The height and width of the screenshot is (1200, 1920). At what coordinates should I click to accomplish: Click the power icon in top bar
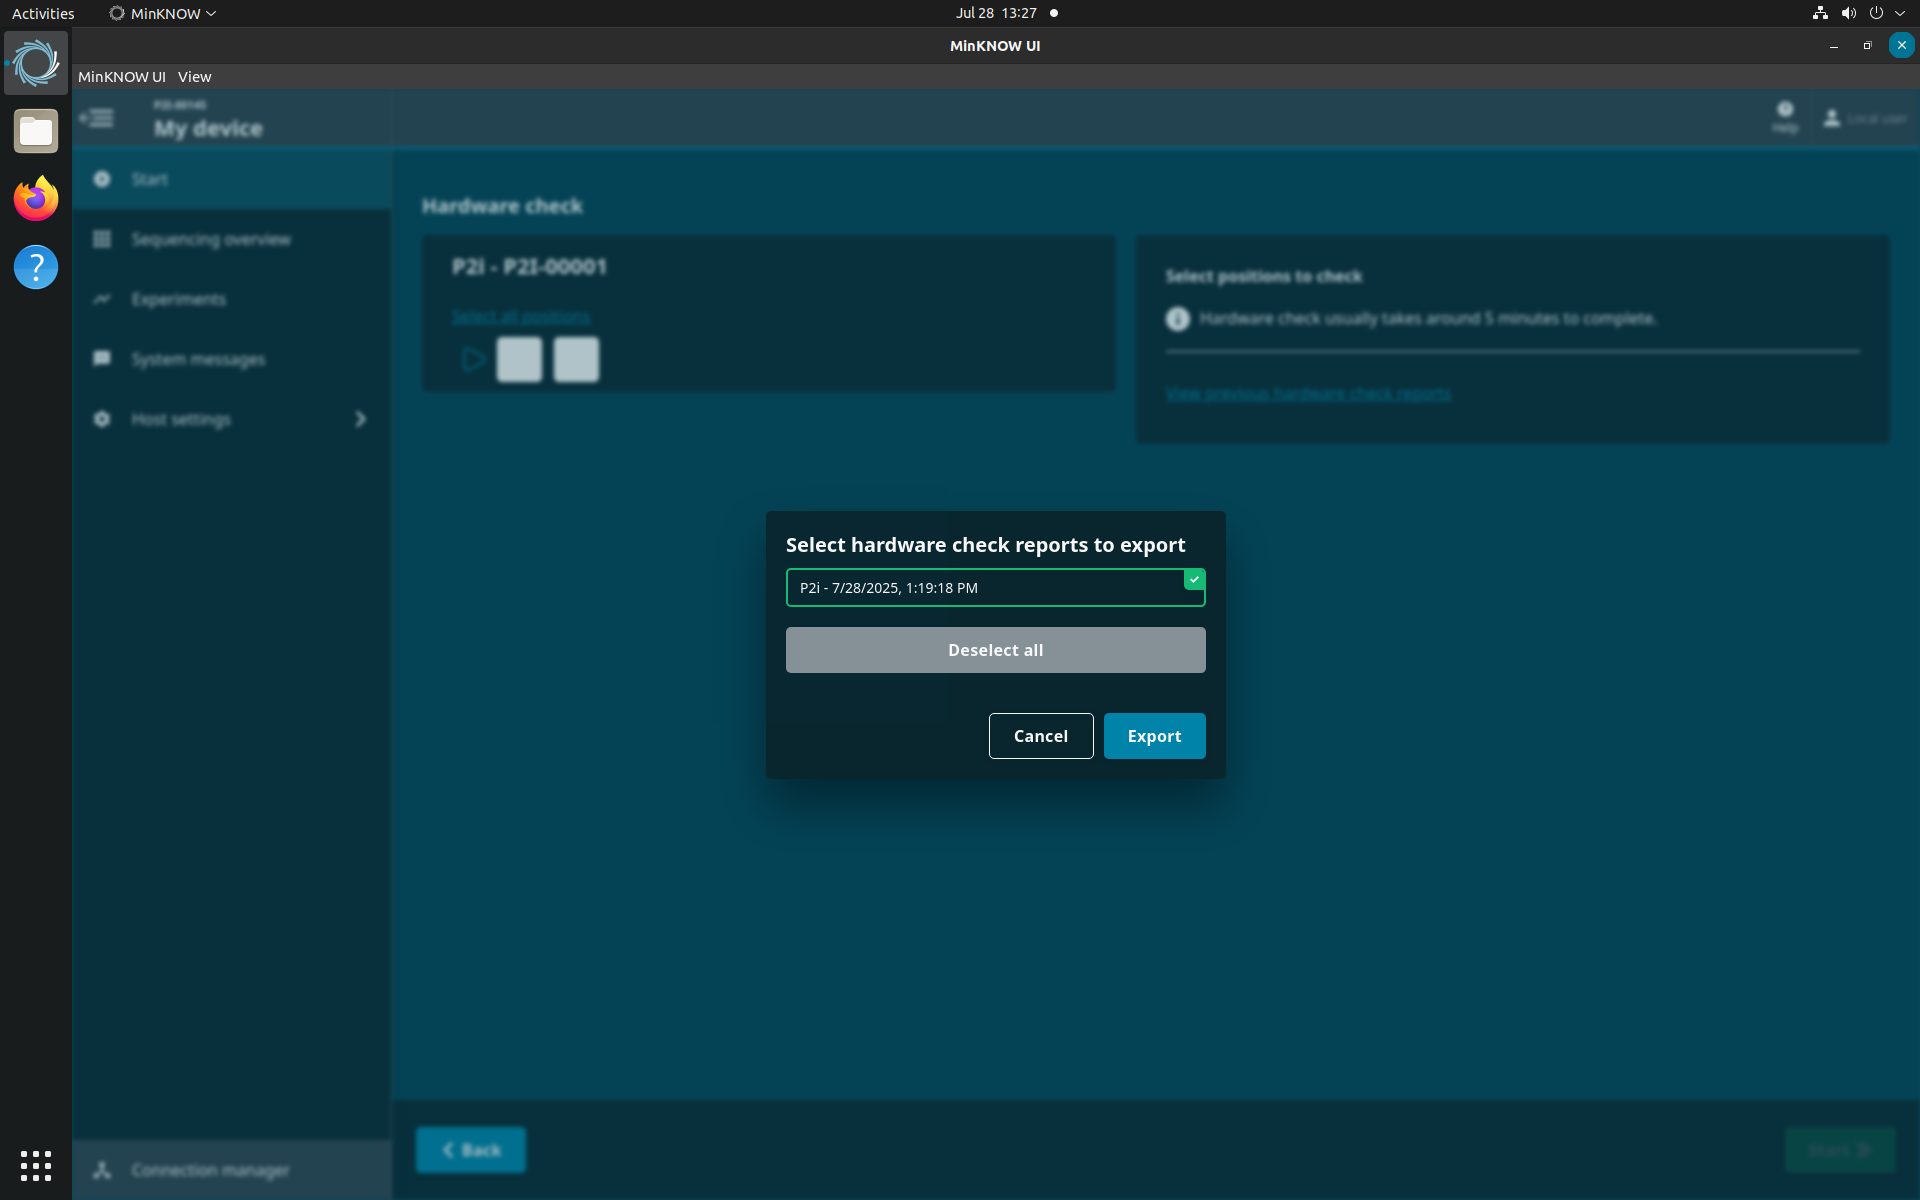pyautogui.click(x=1876, y=13)
